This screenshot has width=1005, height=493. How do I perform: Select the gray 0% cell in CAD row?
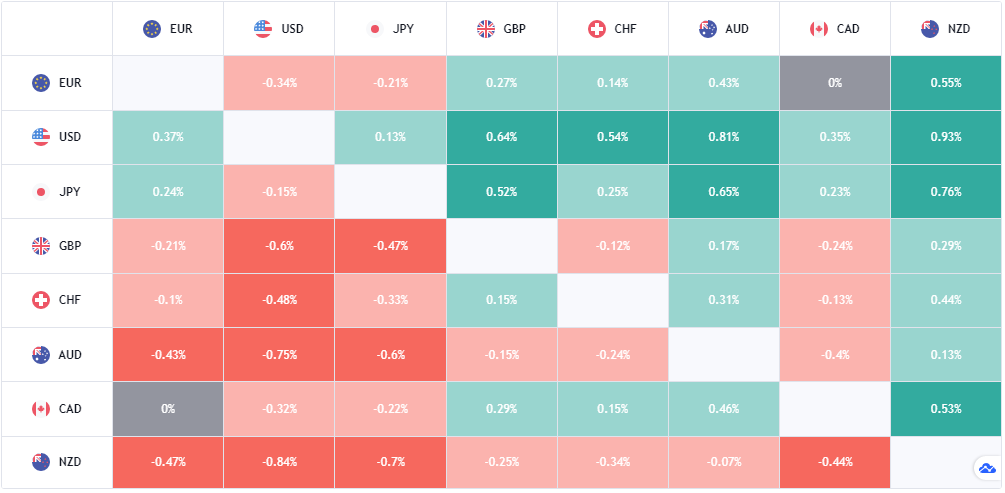click(168, 408)
